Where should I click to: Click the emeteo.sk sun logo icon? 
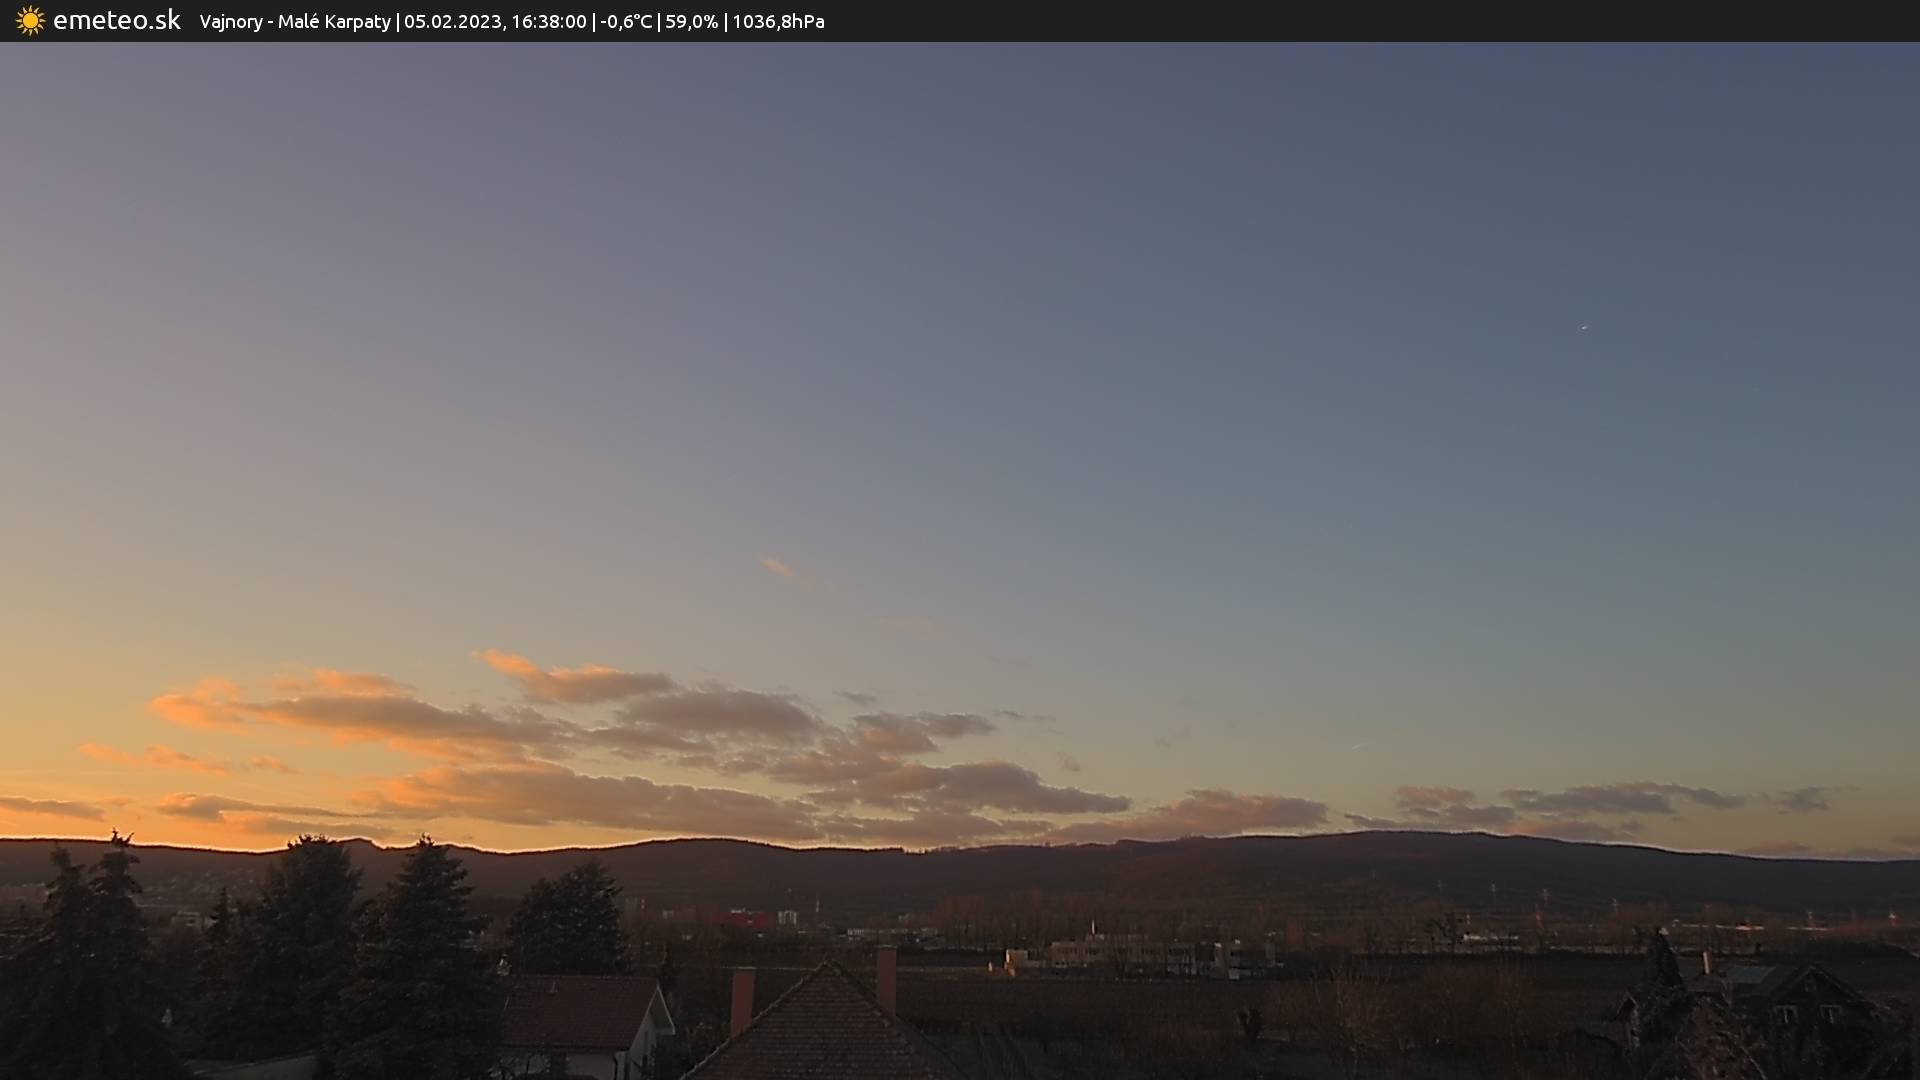click(30, 21)
